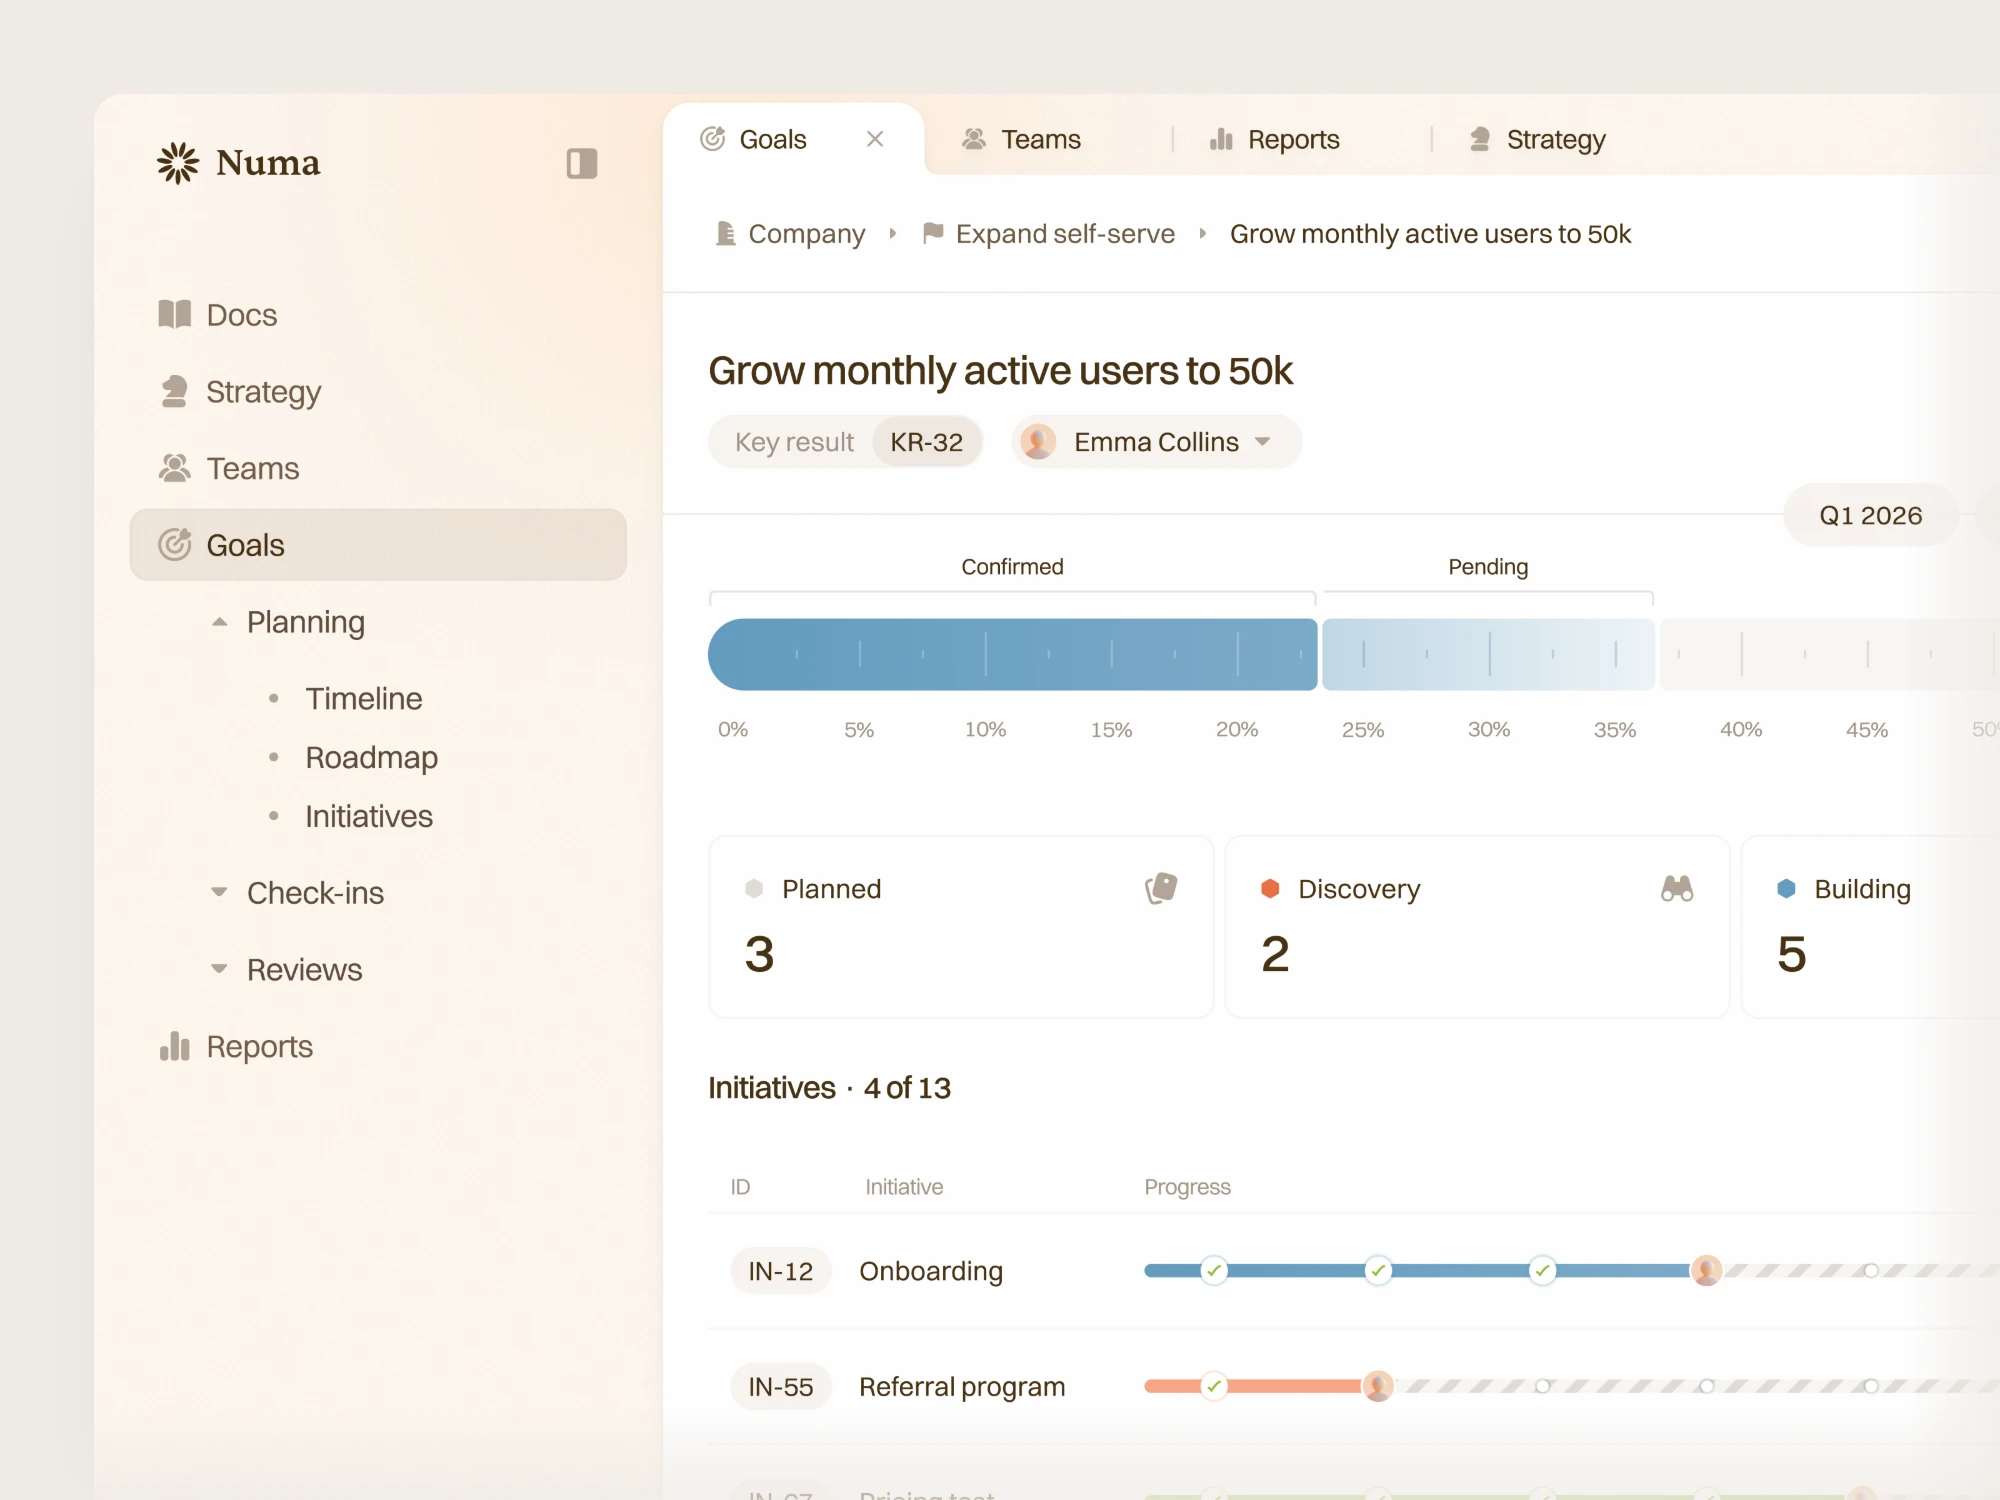
Task: Click the binoculars icon on Discovery card
Action: pos(1677,888)
